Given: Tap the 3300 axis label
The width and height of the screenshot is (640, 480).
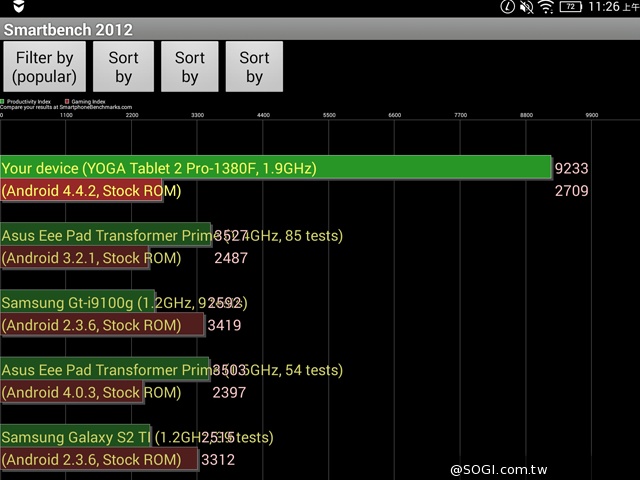Looking at the screenshot, I should (x=198, y=115).
